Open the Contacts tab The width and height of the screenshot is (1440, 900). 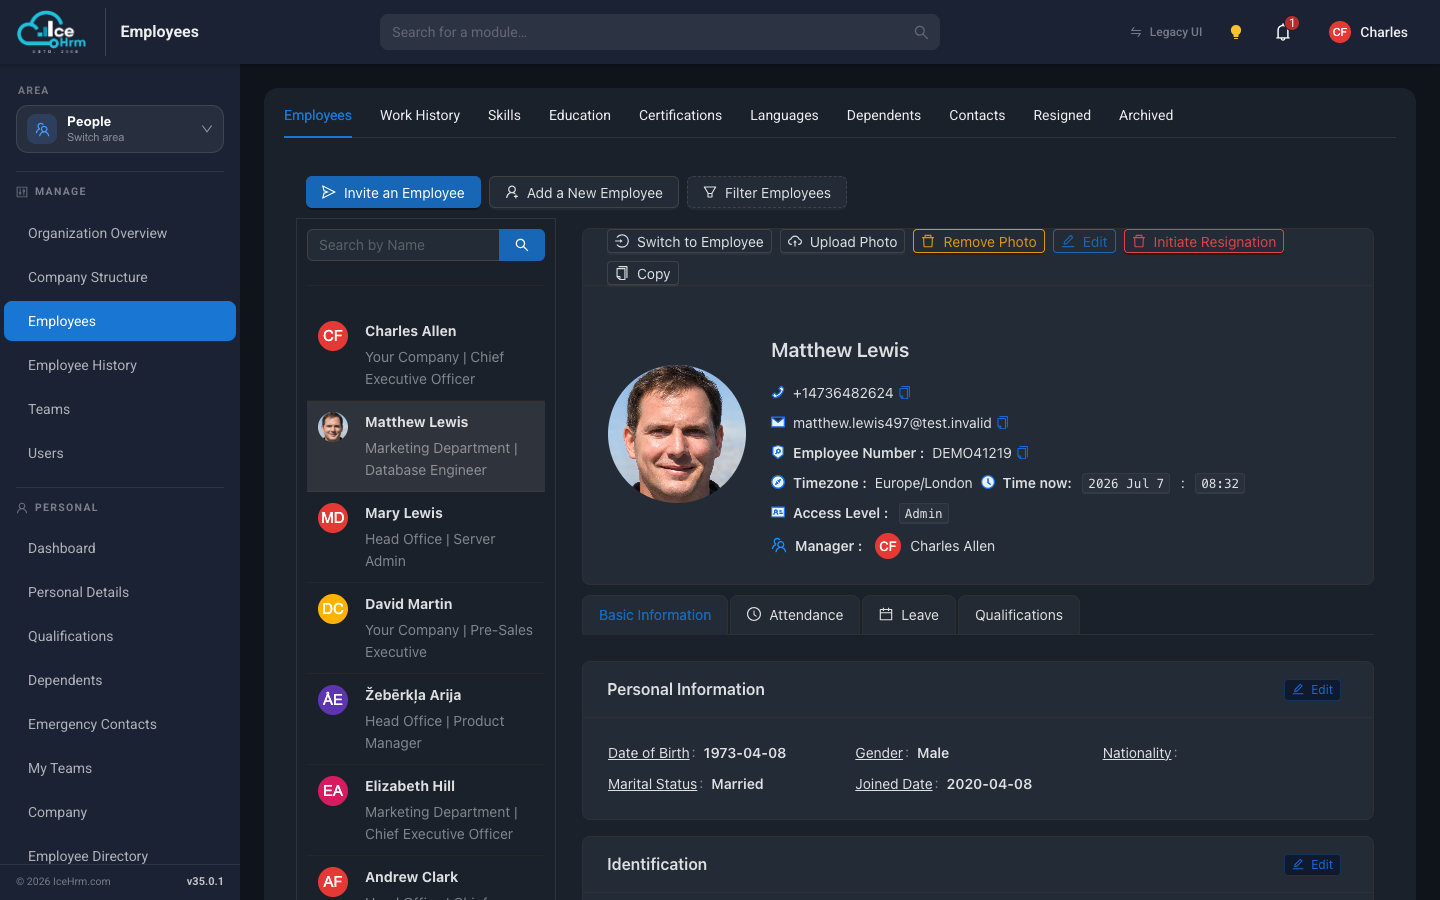point(977,115)
